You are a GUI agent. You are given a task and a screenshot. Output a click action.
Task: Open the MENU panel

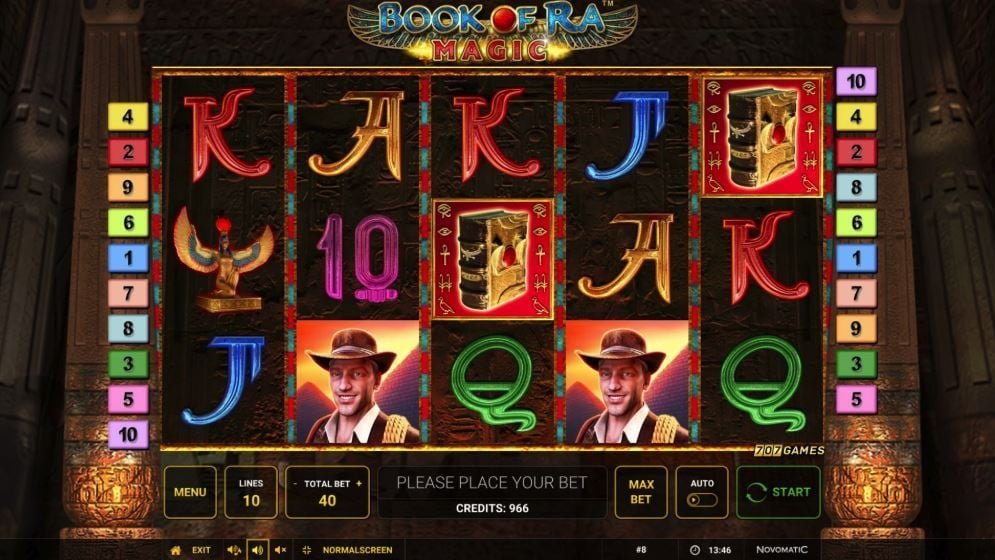point(190,493)
